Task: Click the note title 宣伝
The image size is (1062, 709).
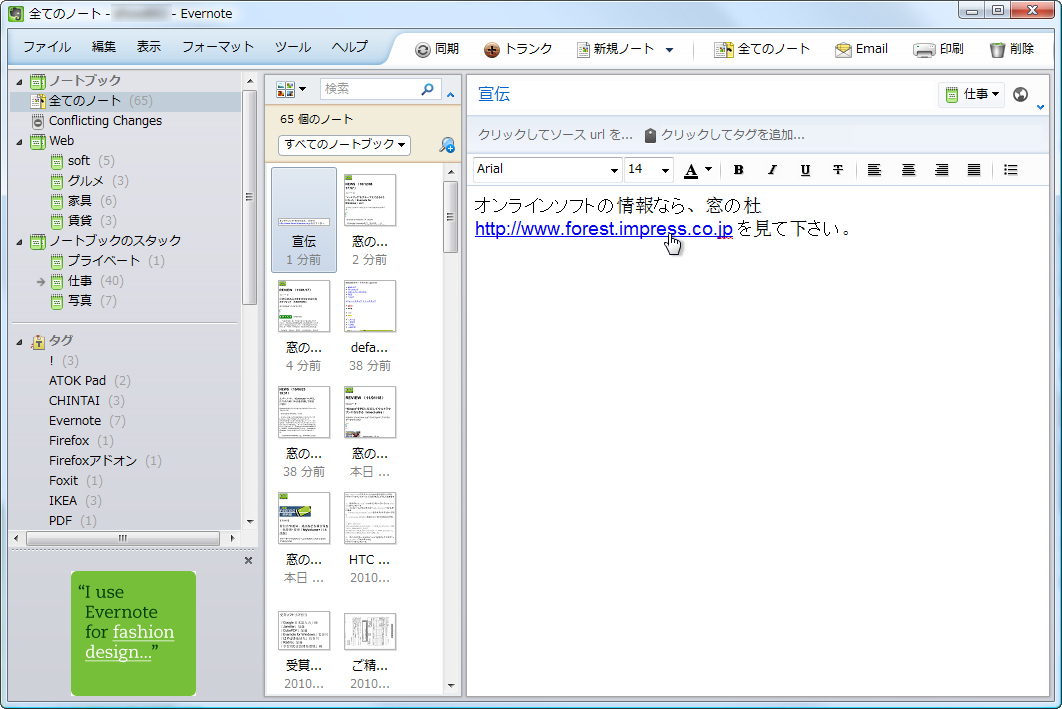Action: point(494,94)
